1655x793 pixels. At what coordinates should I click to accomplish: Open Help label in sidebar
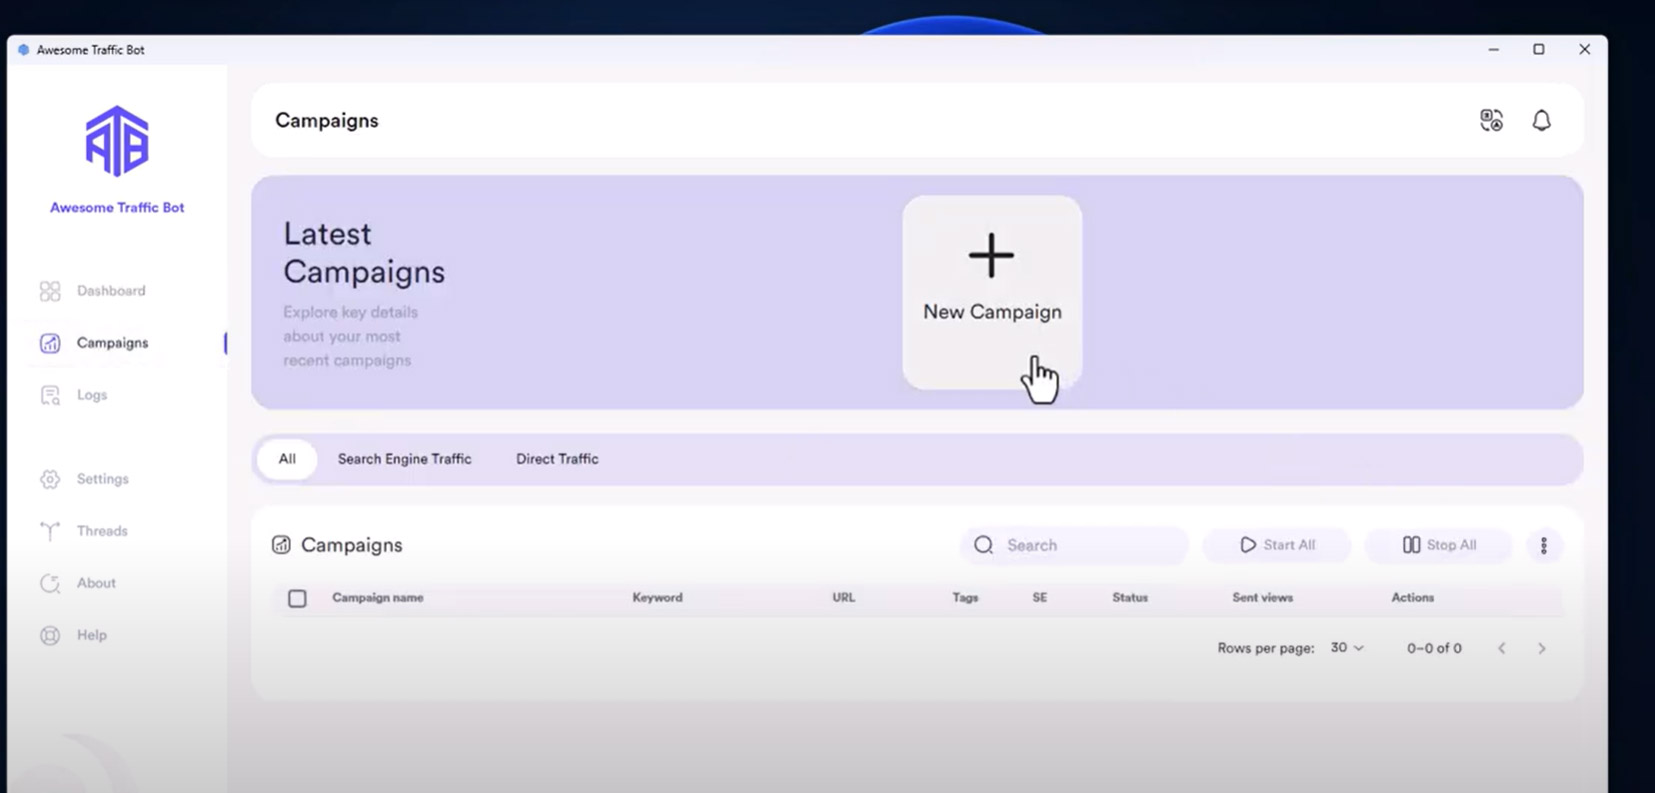click(91, 635)
